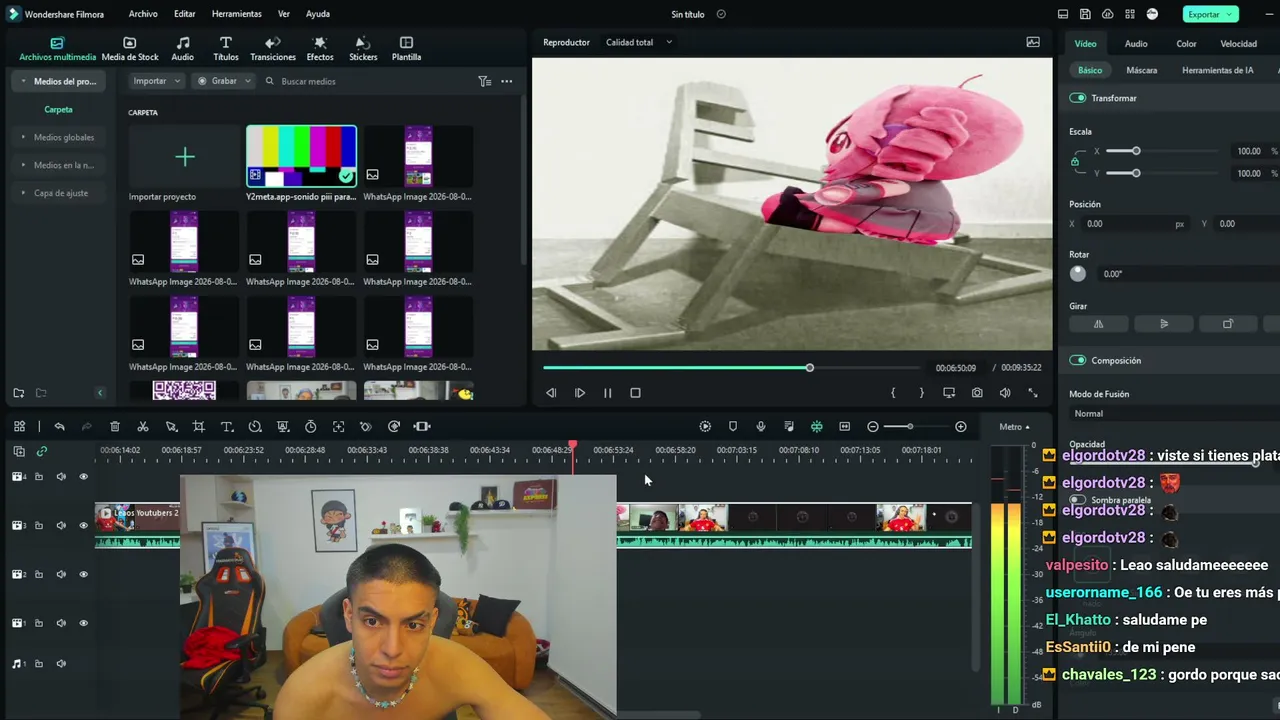
Task: Expand Medios globales tree item
Action: 23,137
